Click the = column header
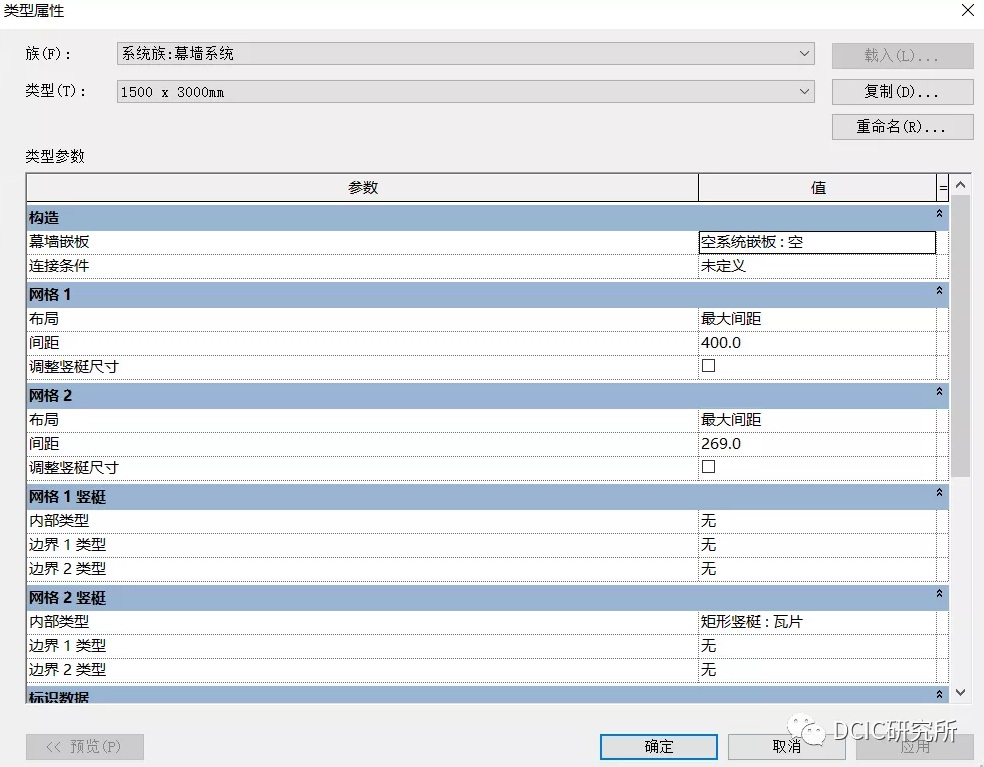Viewport: 984px width, 767px height. 943,188
